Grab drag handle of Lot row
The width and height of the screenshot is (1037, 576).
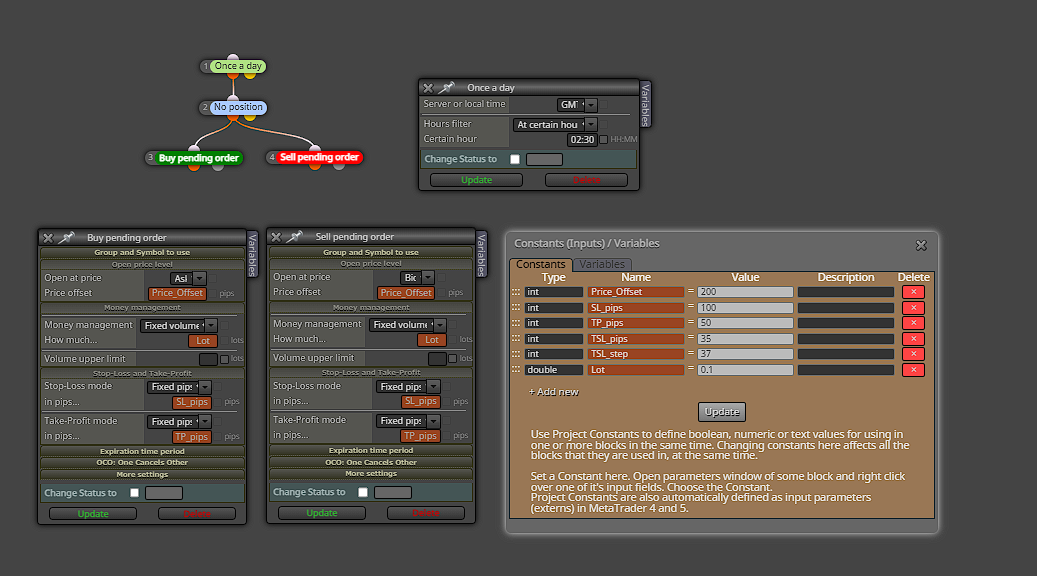(x=516, y=370)
